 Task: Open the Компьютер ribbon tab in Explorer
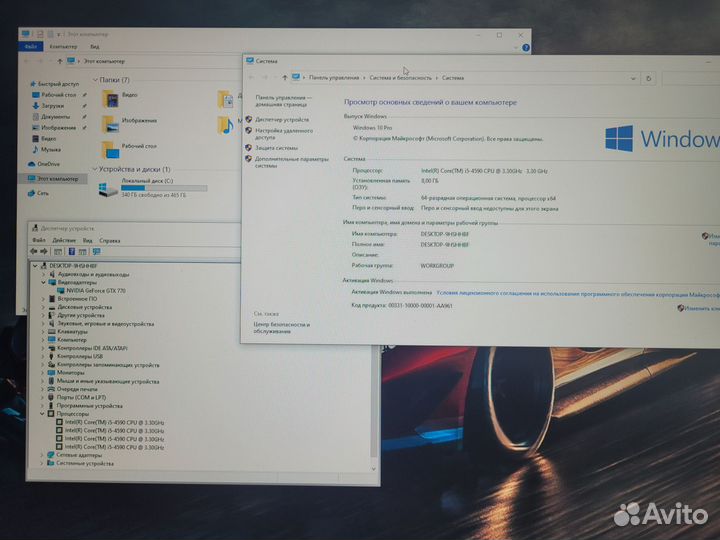(63, 46)
